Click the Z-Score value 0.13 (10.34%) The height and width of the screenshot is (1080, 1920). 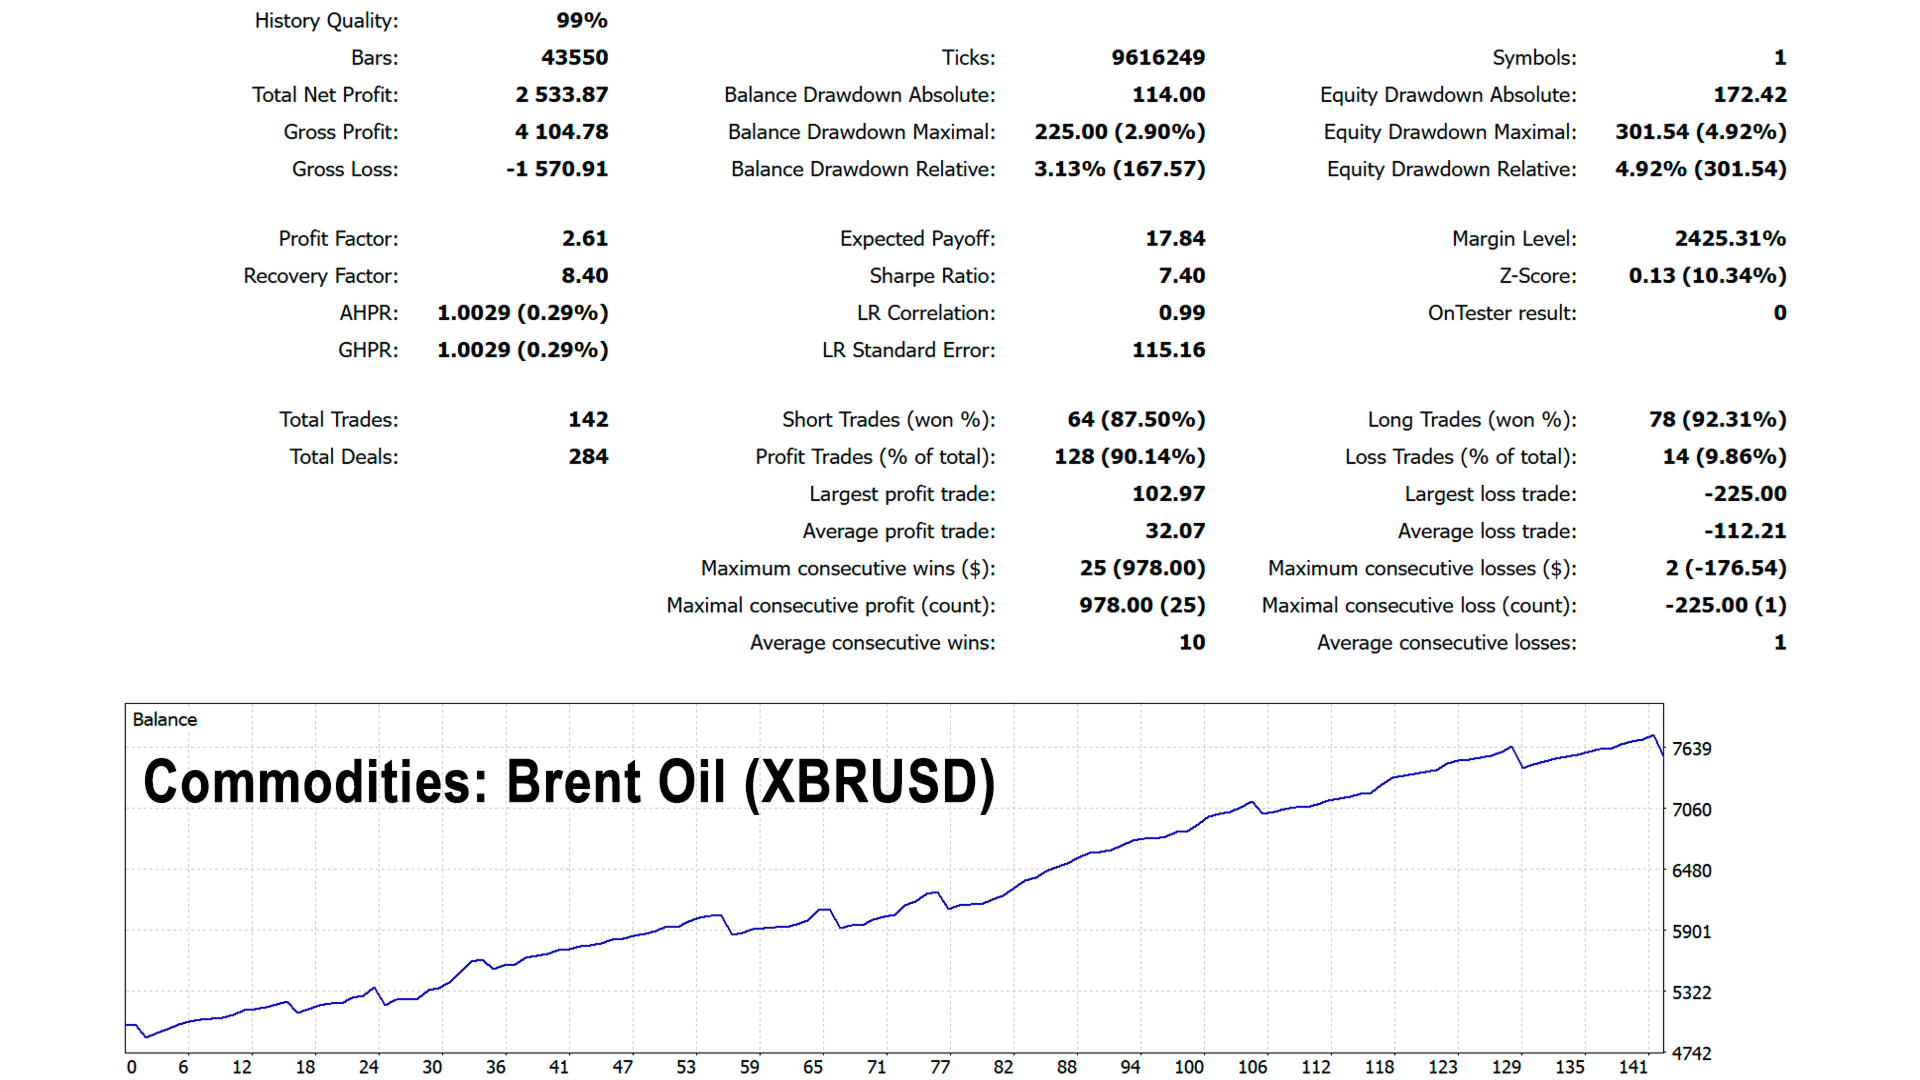point(1706,276)
